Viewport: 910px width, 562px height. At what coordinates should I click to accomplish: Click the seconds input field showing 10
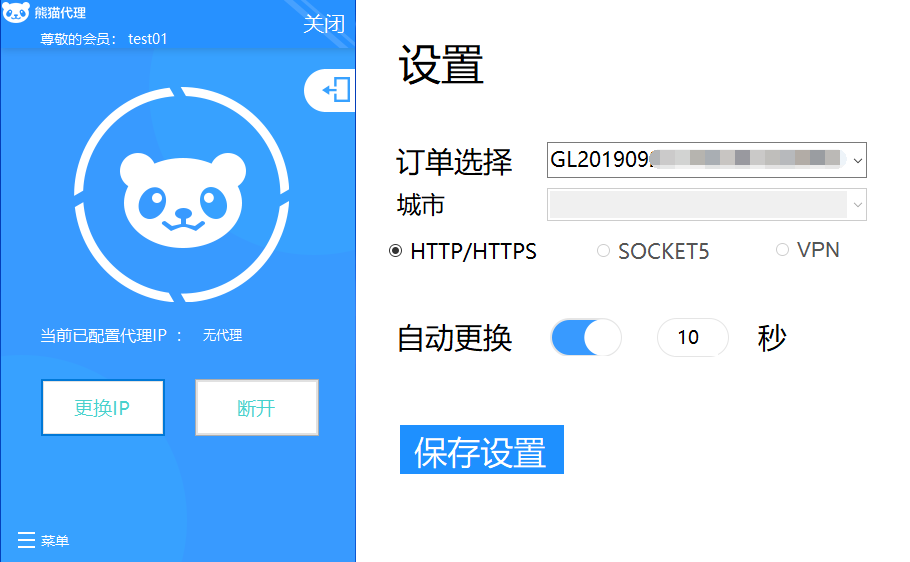(x=692, y=337)
